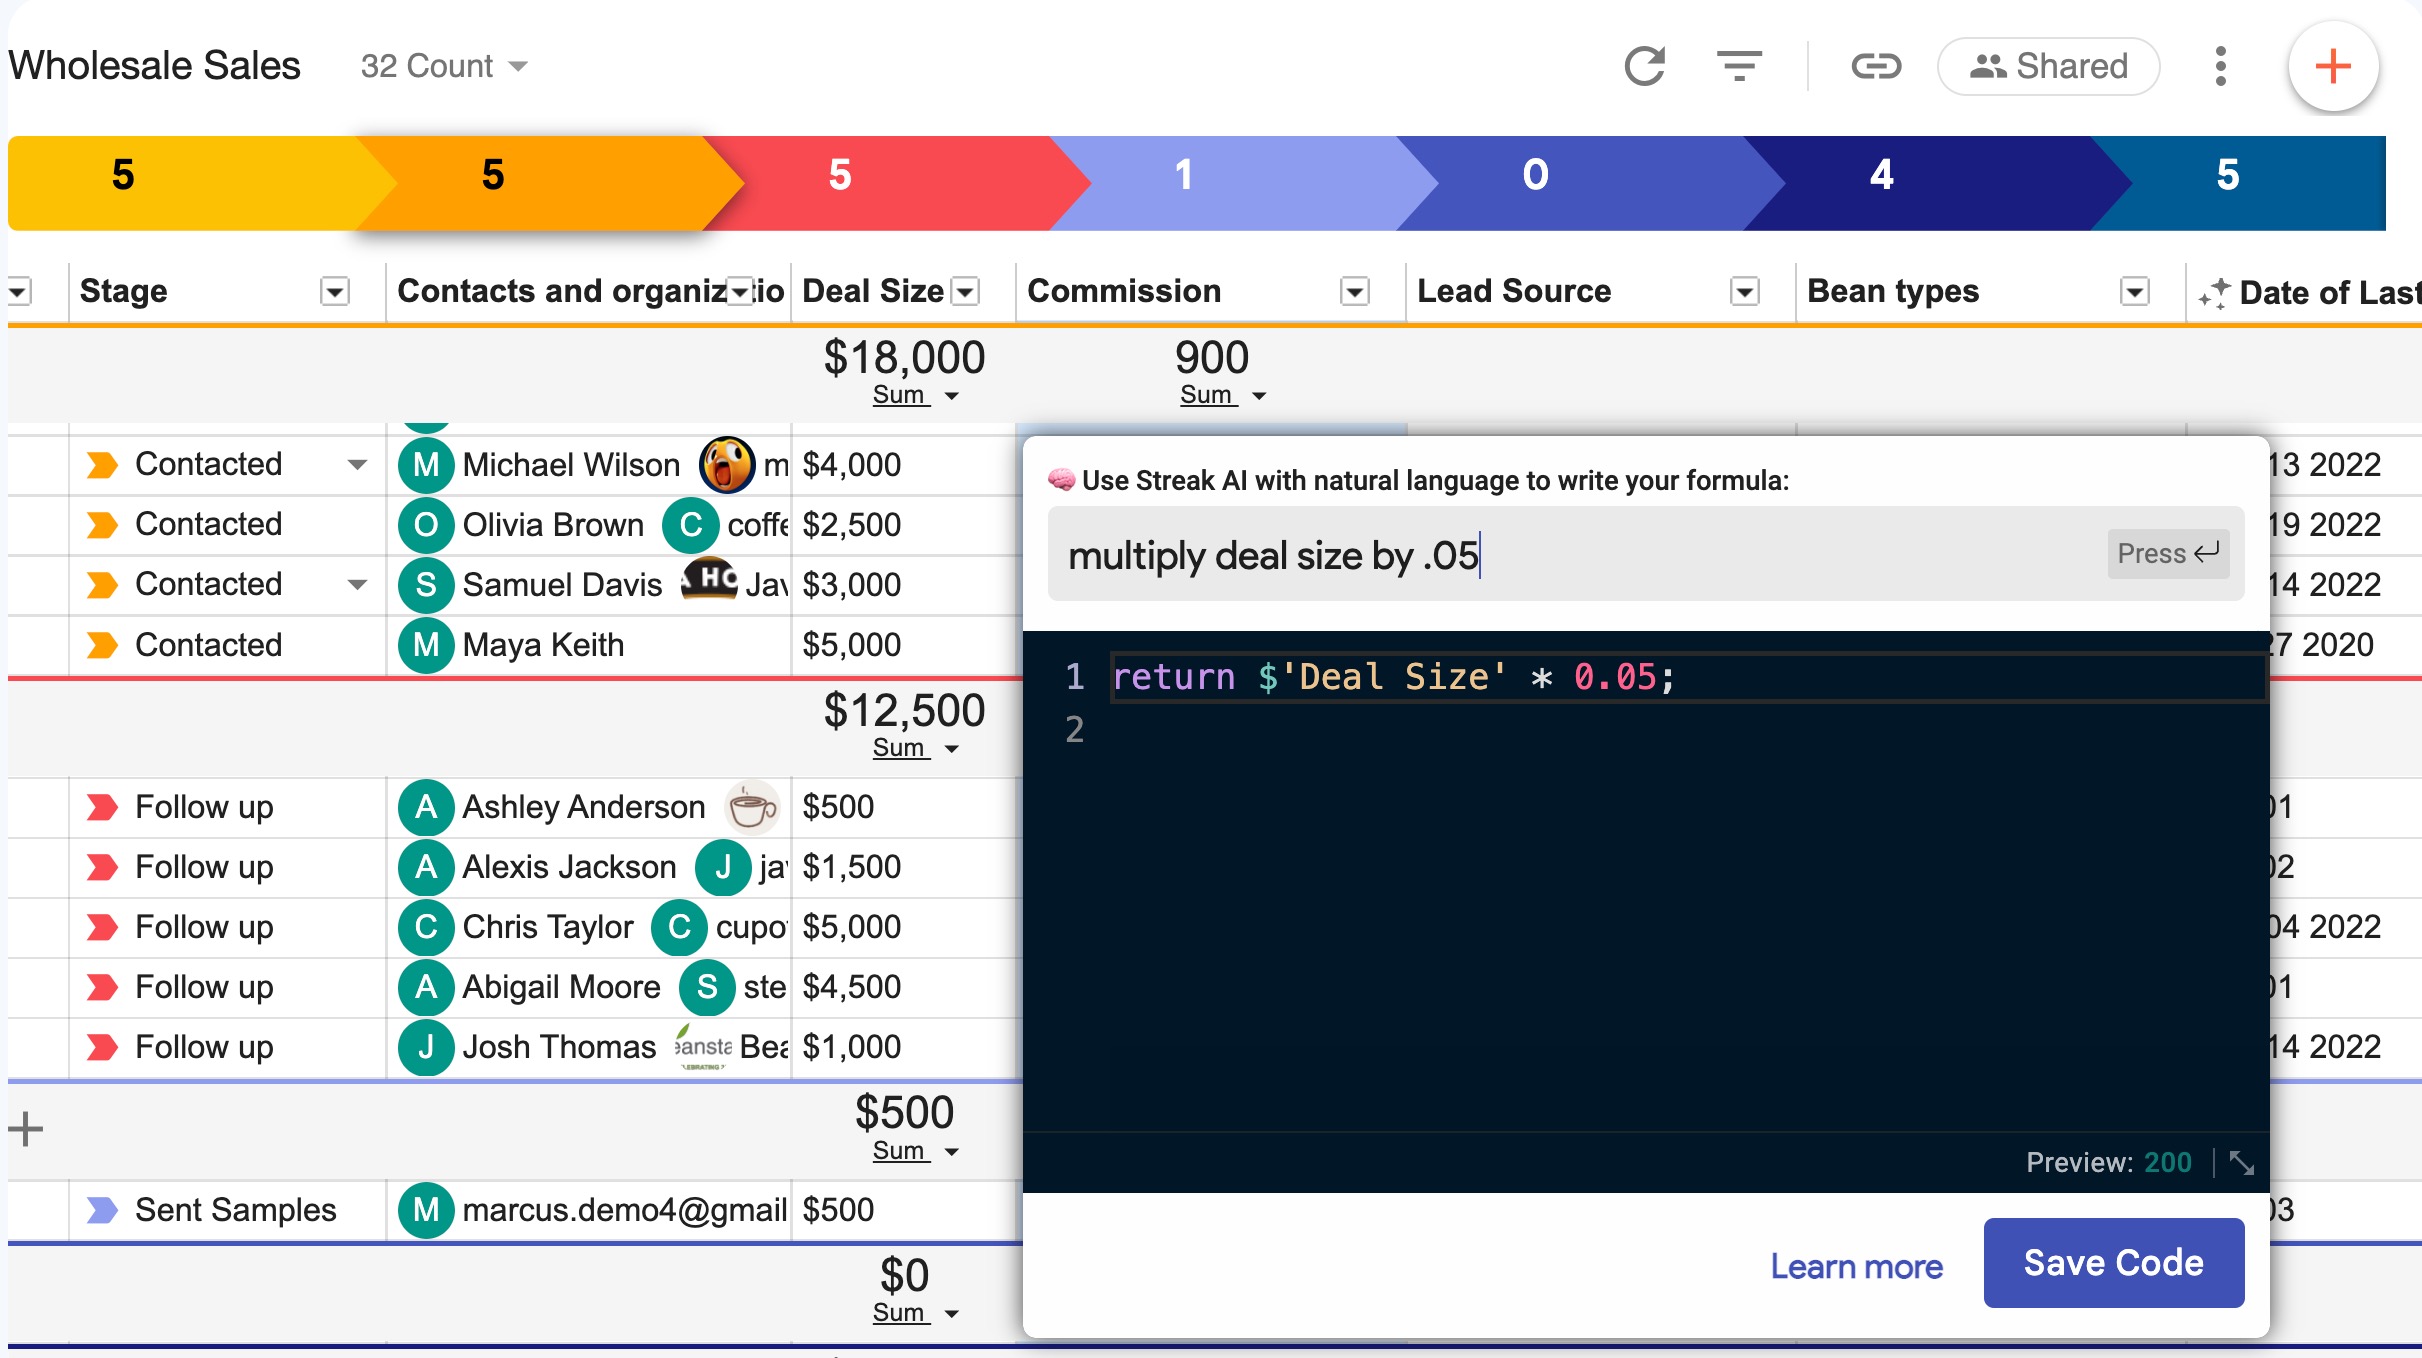Open the filter lines icon
The width and height of the screenshot is (2422, 1358).
(1739, 66)
